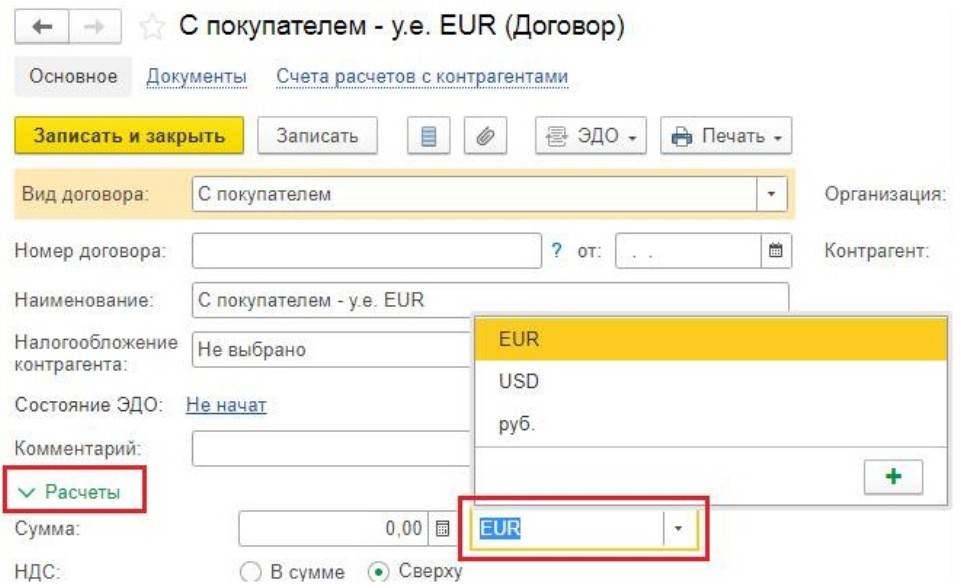Select the 'Сверху' VAT option
The height and width of the screenshot is (588, 961).
coord(377,572)
